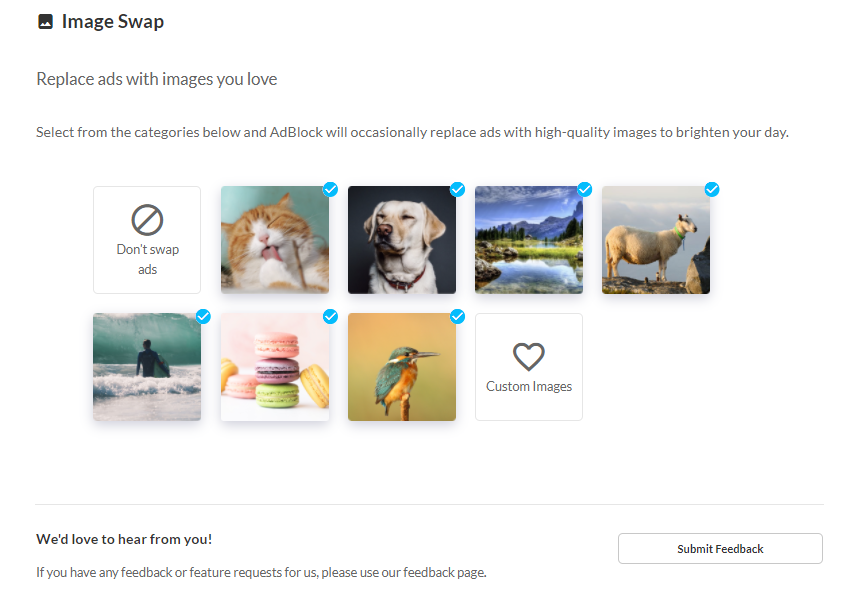Select the orange cat image category
Screen dimensions: 860x595
275,240
